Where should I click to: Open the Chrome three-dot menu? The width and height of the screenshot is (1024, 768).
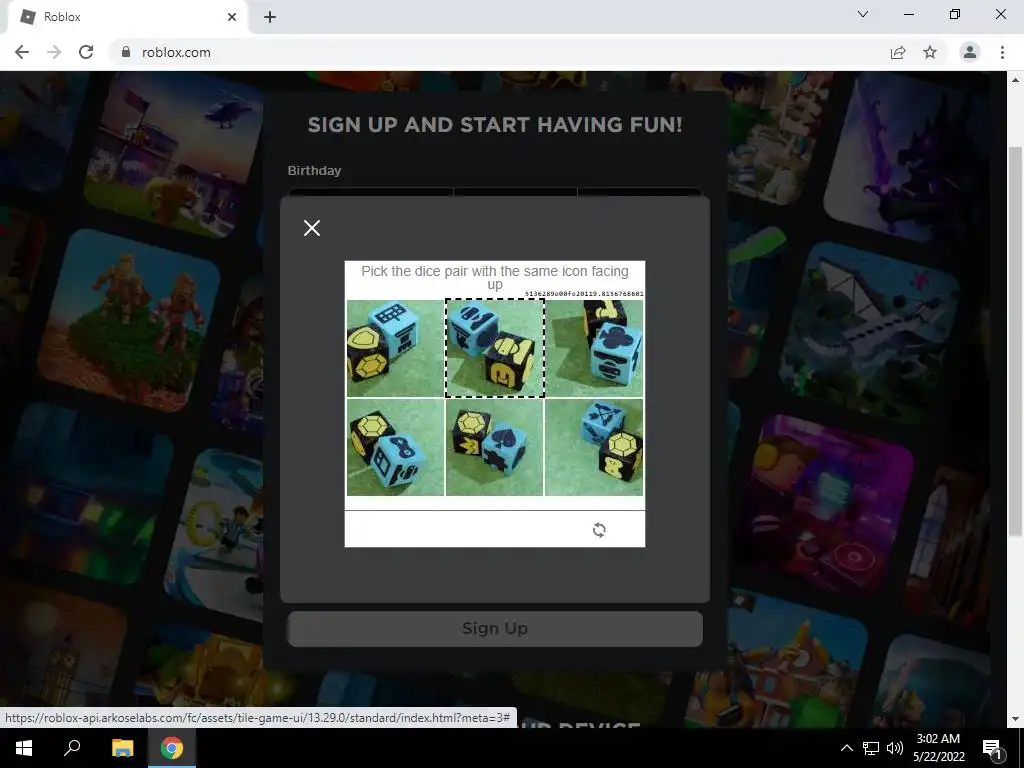coord(1002,52)
